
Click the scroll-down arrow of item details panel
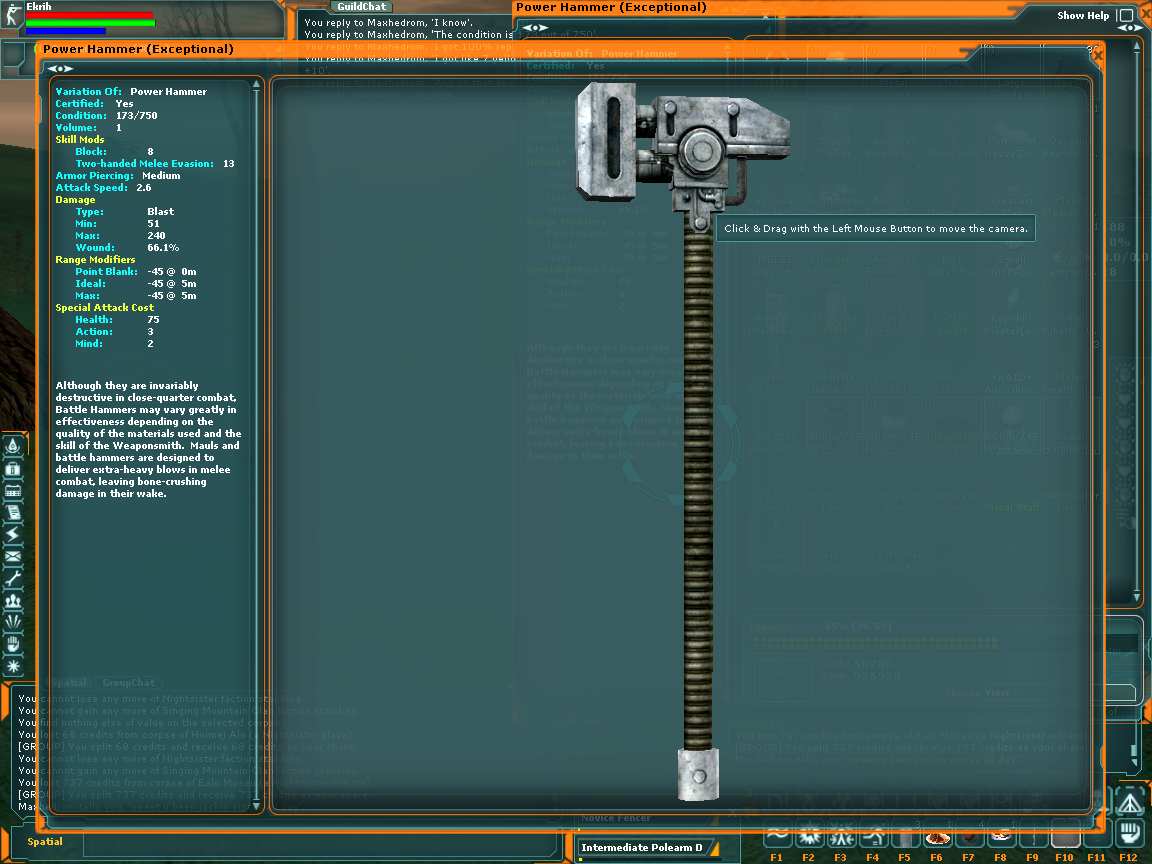coord(256,805)
